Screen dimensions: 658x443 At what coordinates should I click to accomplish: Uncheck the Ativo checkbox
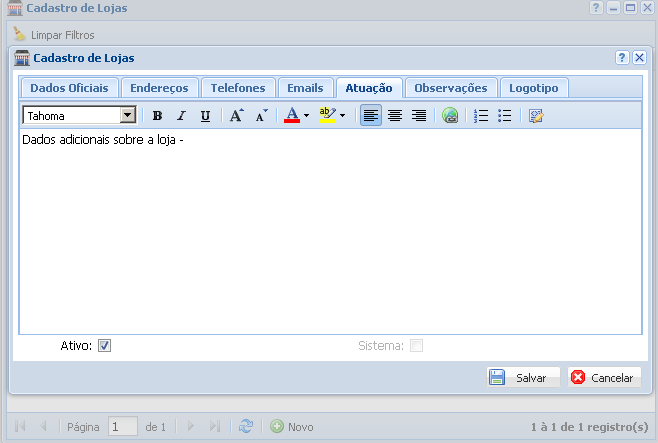tap(105, 346)
